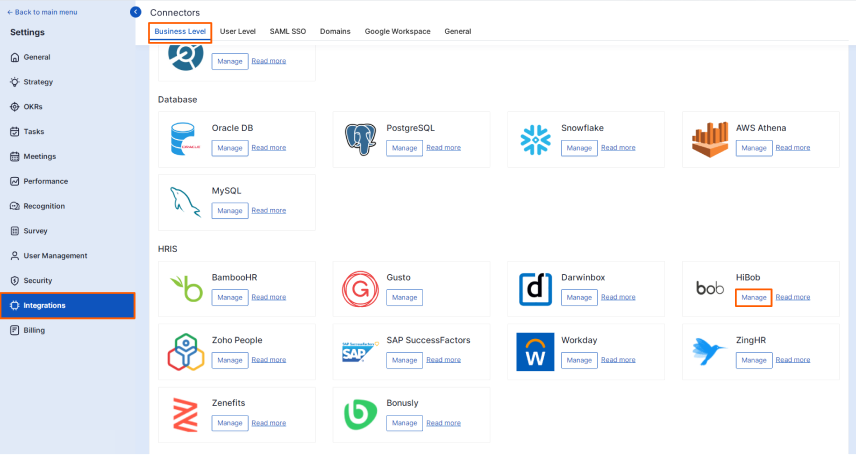Click the Gusto logo
Image resolution: width=856 pixels, height=455 pixels.
click(360, 289)
